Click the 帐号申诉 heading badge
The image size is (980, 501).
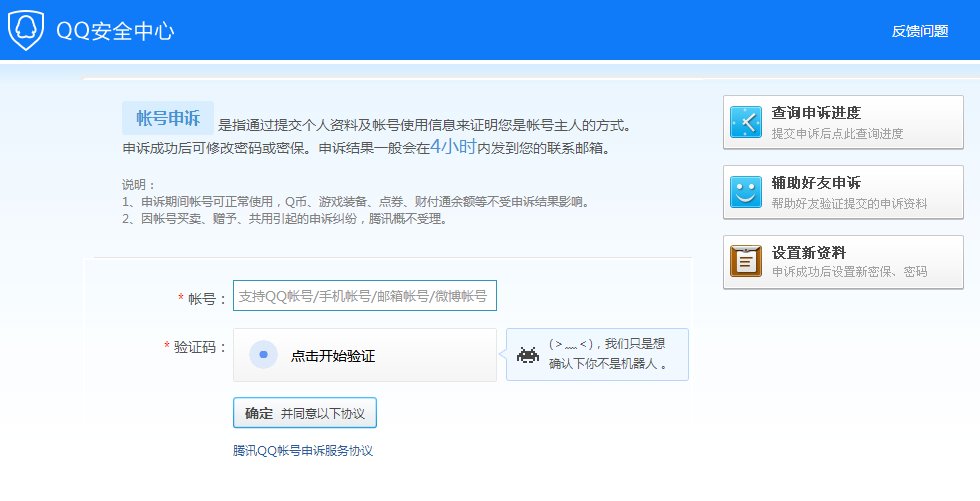click(168, 118)
